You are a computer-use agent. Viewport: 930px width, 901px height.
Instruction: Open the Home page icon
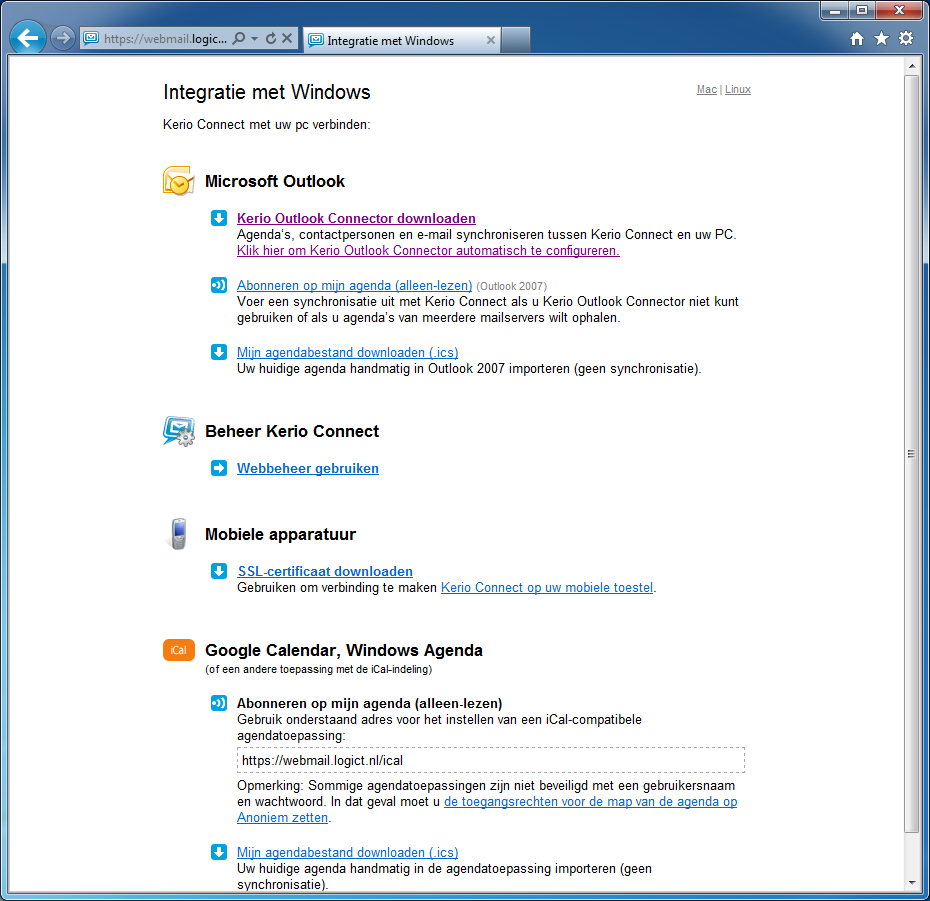coord(857,39)
